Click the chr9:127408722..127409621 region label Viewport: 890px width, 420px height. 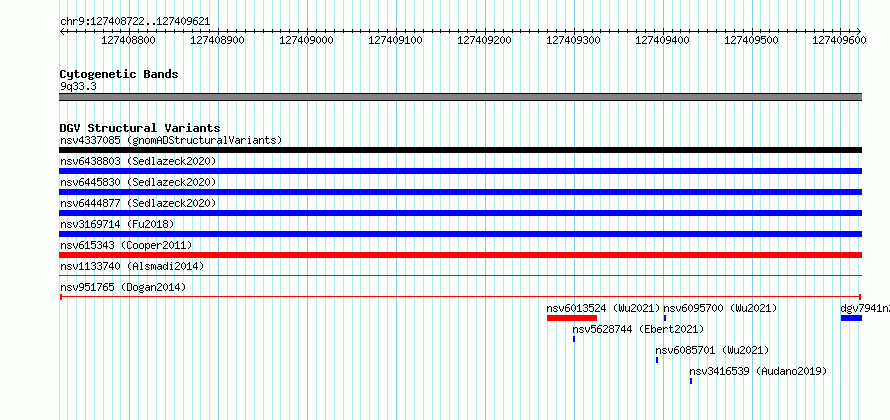click(135, 22)
